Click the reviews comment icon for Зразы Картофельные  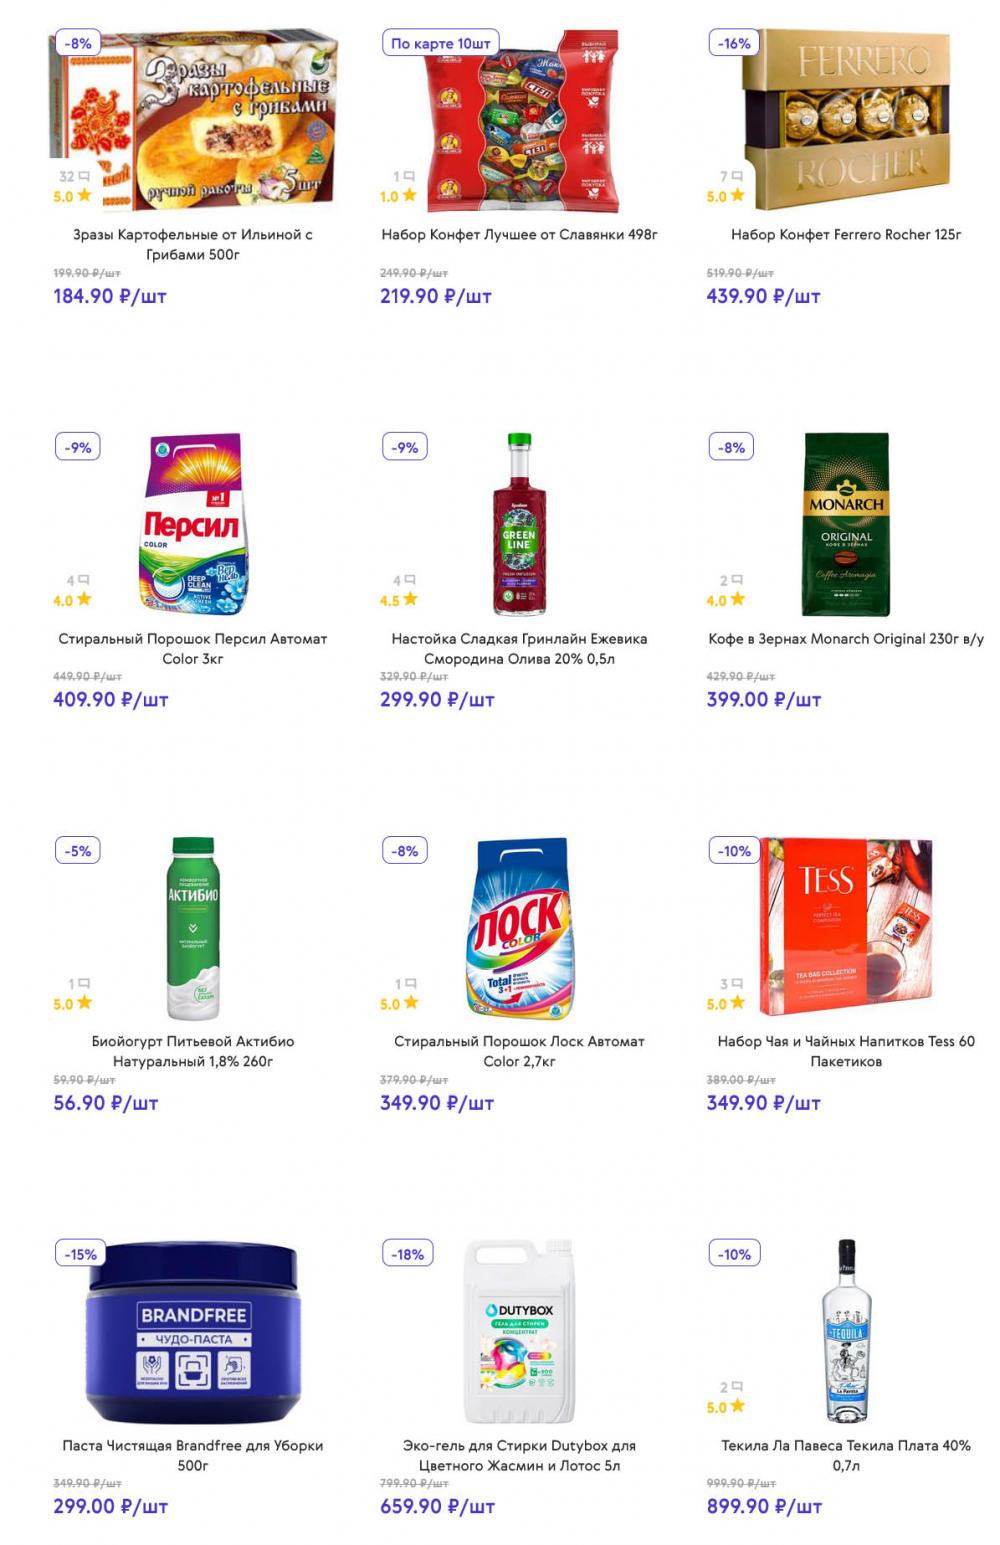pyautogui.click(x=84, y=177)
